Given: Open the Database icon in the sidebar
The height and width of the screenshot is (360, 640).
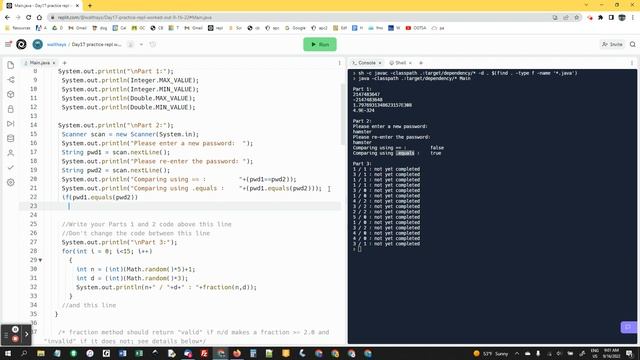Looking at the screenshot, I should pyautogui.click(x=11, y=138).
